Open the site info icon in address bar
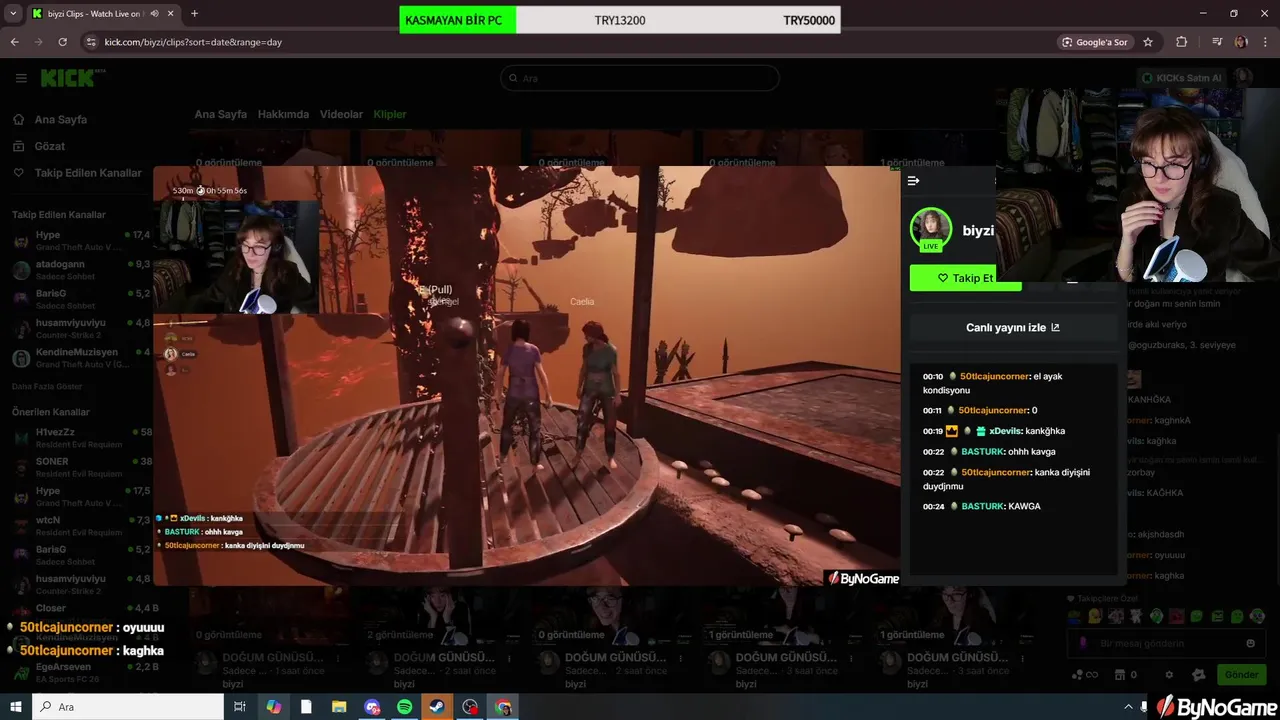Screen dimensions: 1280x720 (92, 42)
